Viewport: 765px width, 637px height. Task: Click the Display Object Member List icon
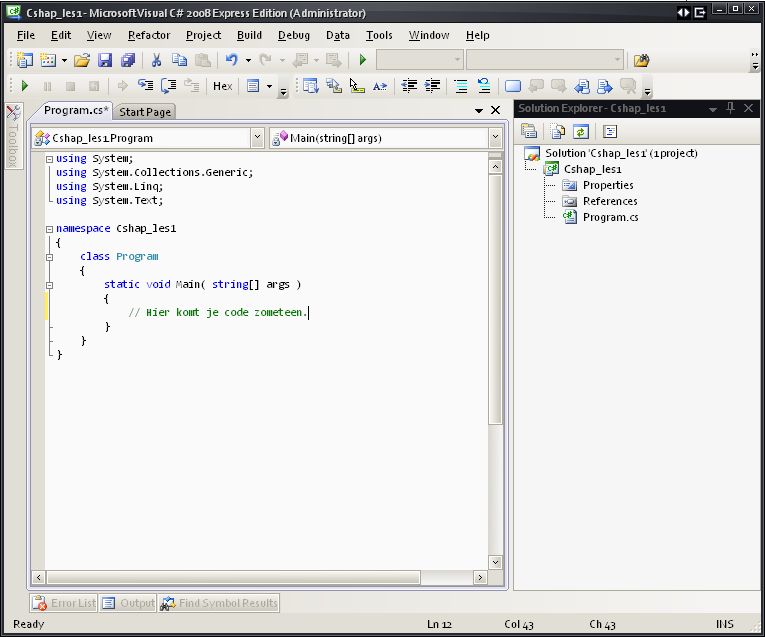311,86
